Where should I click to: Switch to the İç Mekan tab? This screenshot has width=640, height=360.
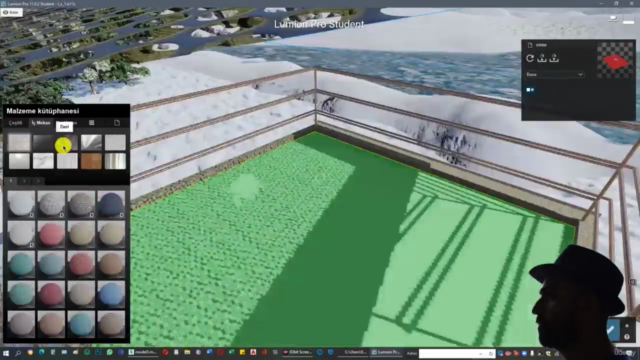41,123
